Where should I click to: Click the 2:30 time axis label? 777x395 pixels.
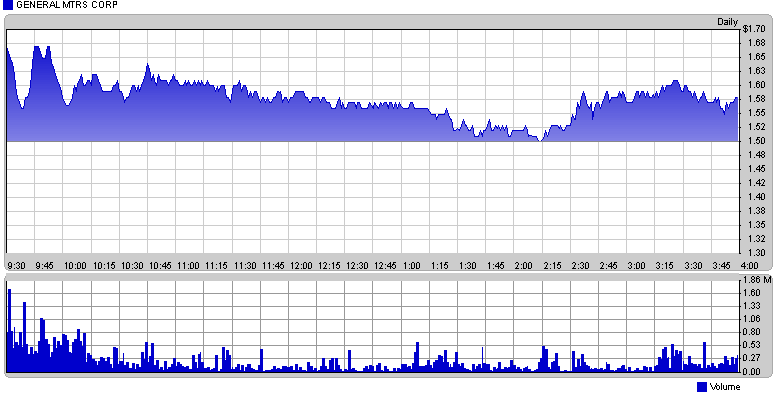click(x=581, y=266)
